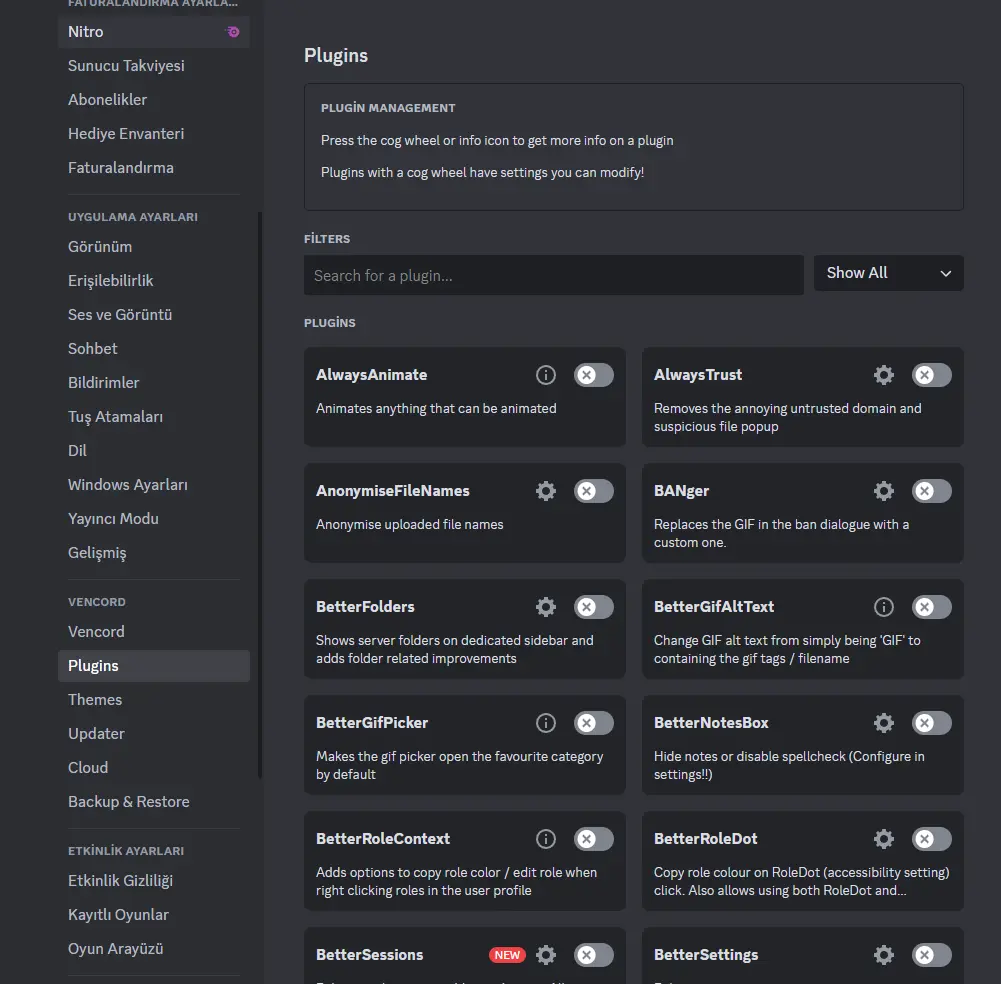This screenshot has height=984, width=1001.
Task: Click the BANger plugin name
Action: click(681, 491)
